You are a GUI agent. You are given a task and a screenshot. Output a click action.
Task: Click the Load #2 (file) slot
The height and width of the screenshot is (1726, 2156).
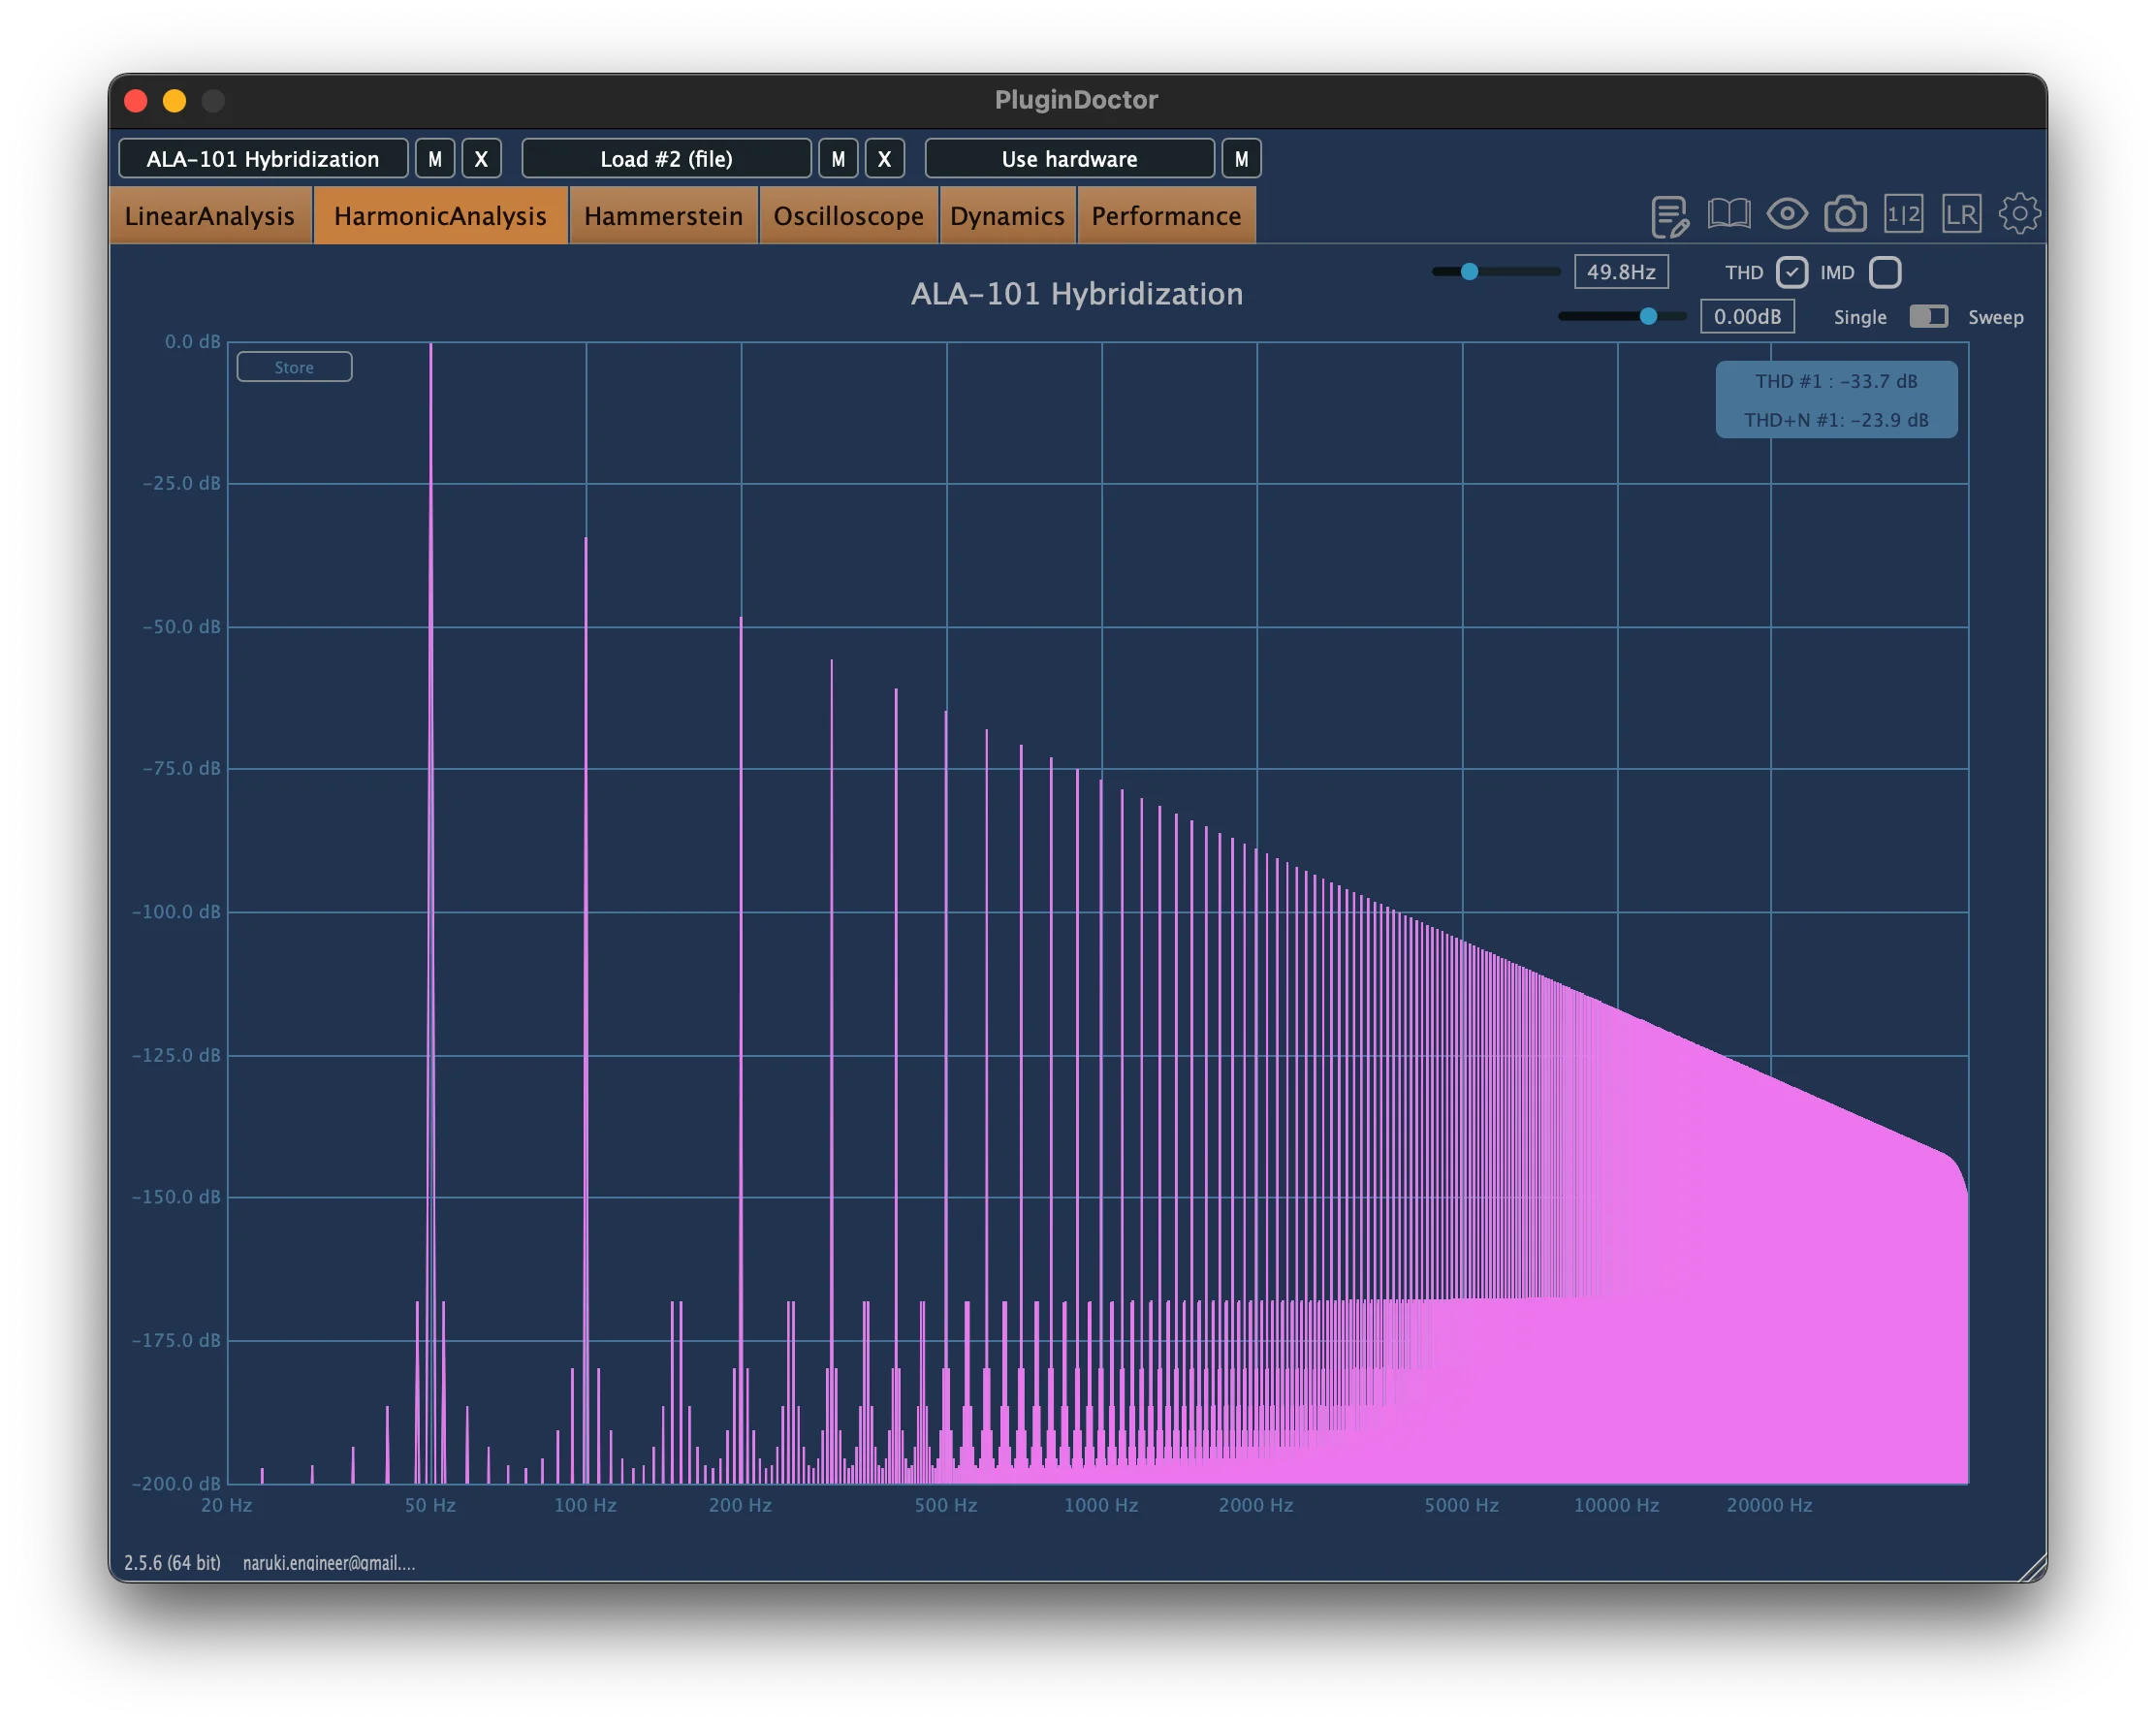666,159
